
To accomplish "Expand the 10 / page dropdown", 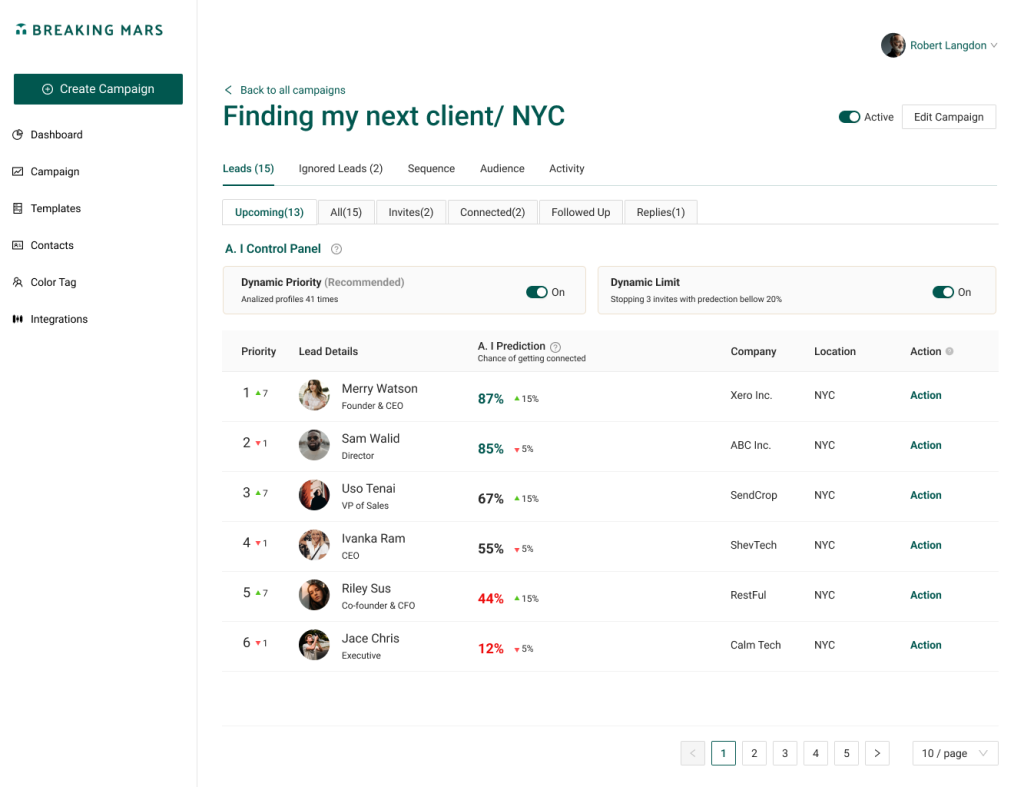I will pos(954,753).
